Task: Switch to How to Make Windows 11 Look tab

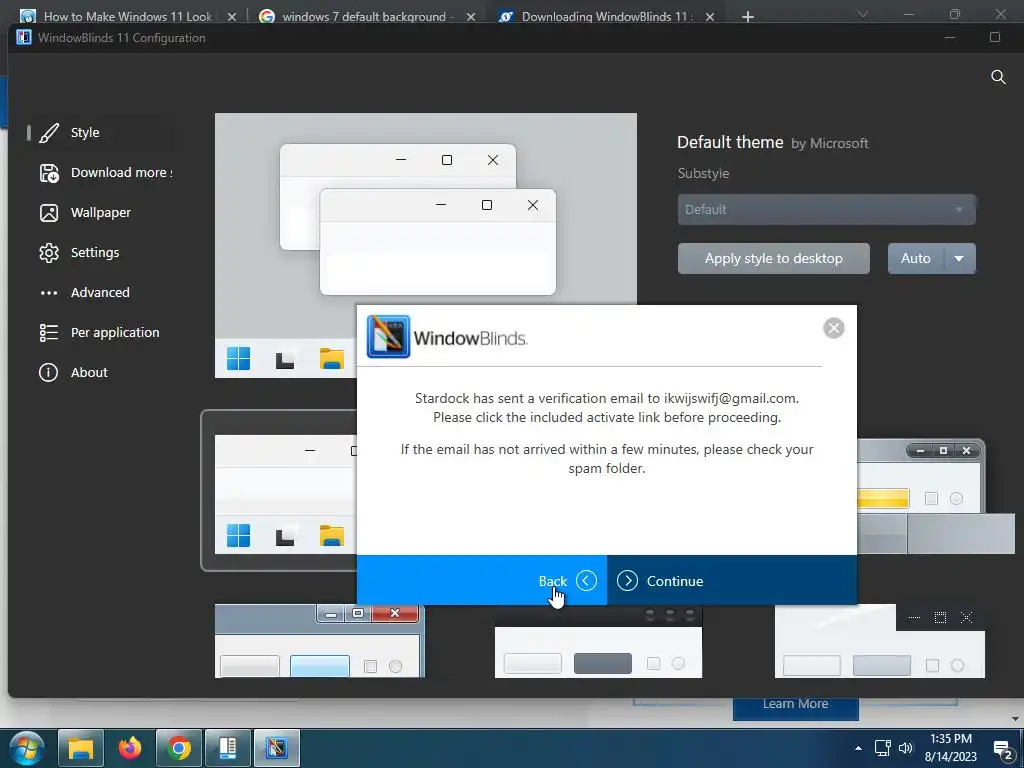Action: [x=127, y=16]
